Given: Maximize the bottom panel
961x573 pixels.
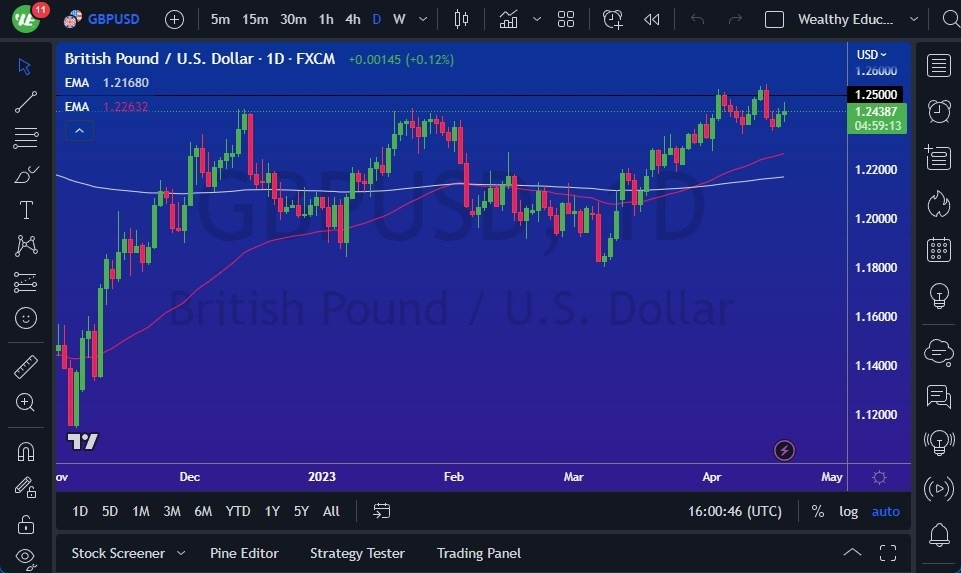Looking at the screenshot, I should pyautogui.click(x=888, y=553).
